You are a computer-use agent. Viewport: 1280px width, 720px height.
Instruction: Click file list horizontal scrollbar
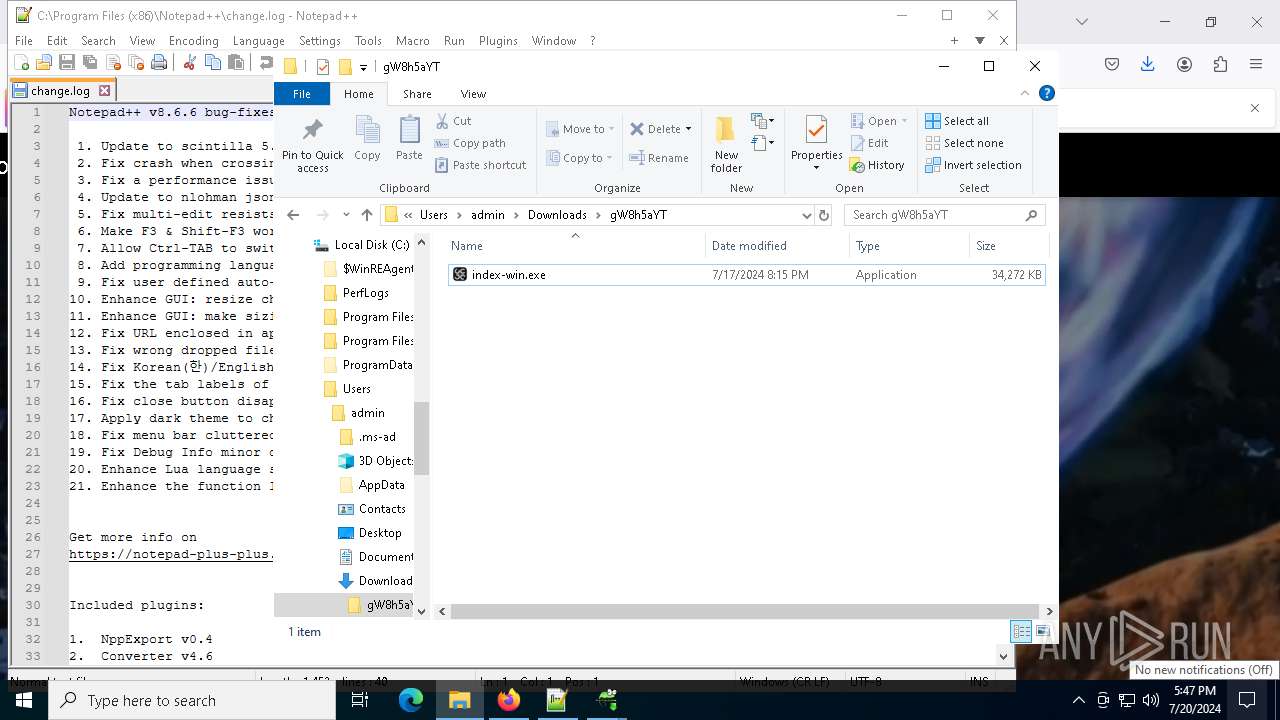(743, 611)
